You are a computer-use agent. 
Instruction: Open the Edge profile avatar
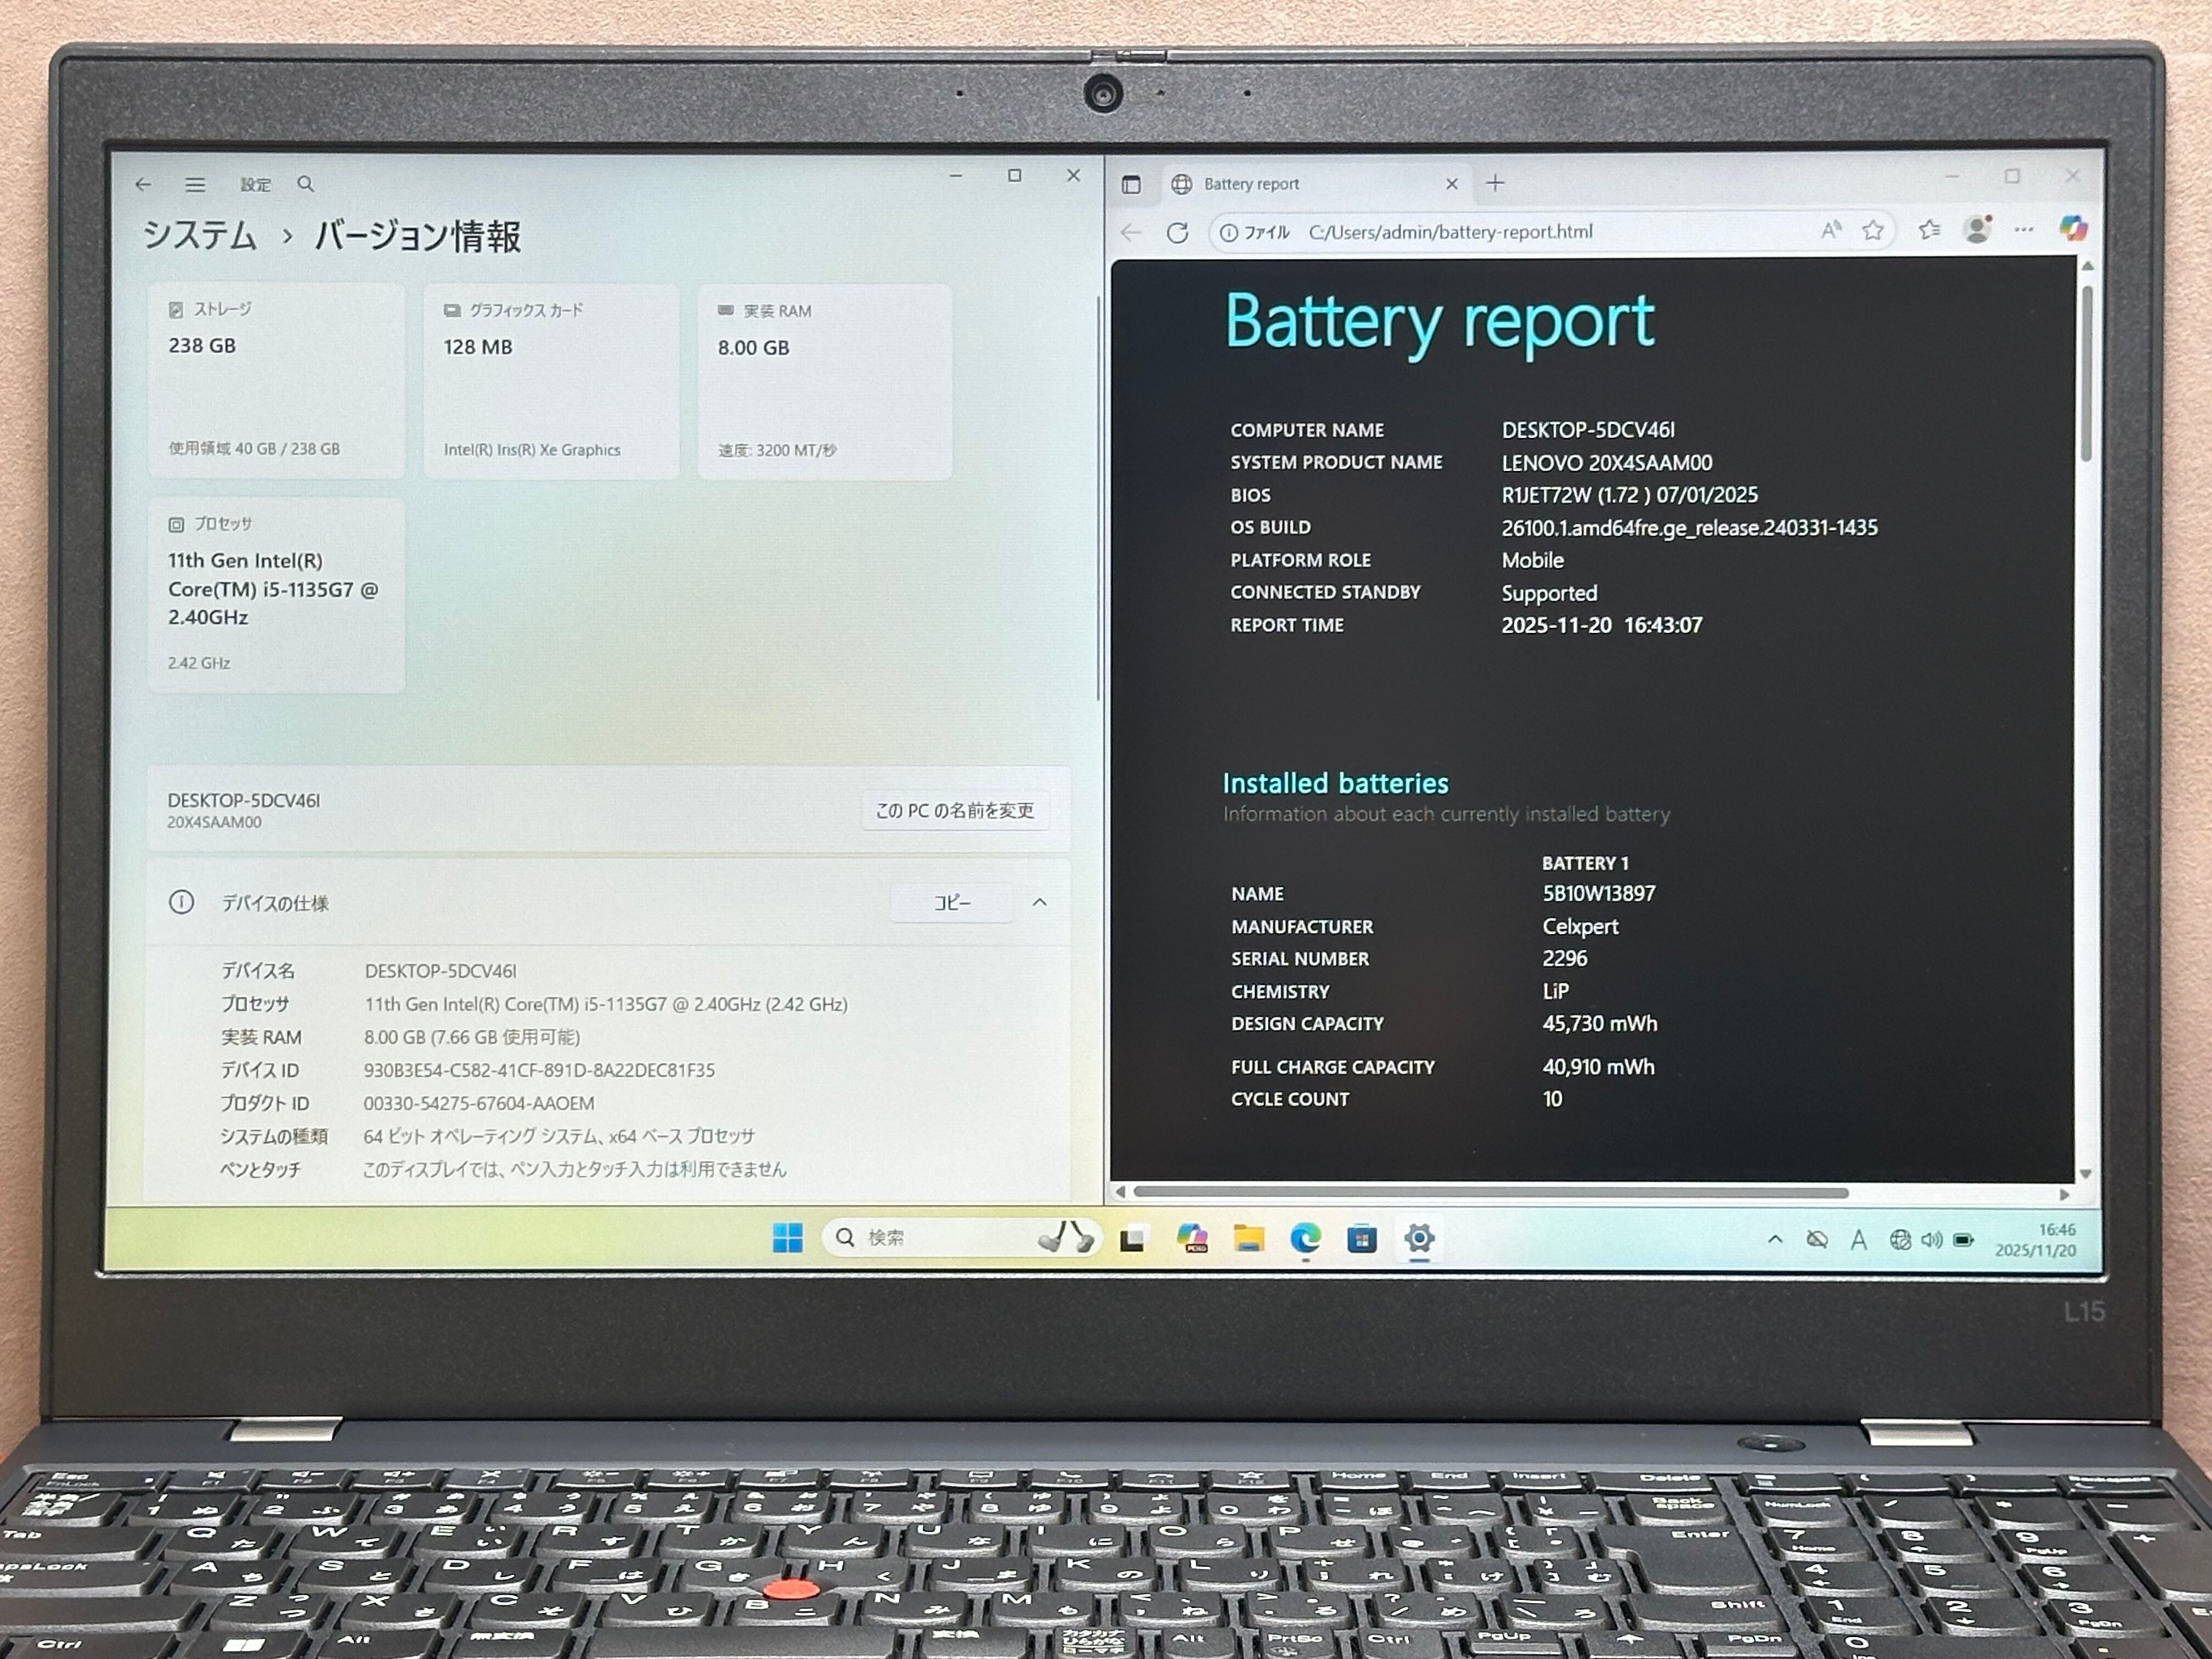click(x=1976, y=230)
